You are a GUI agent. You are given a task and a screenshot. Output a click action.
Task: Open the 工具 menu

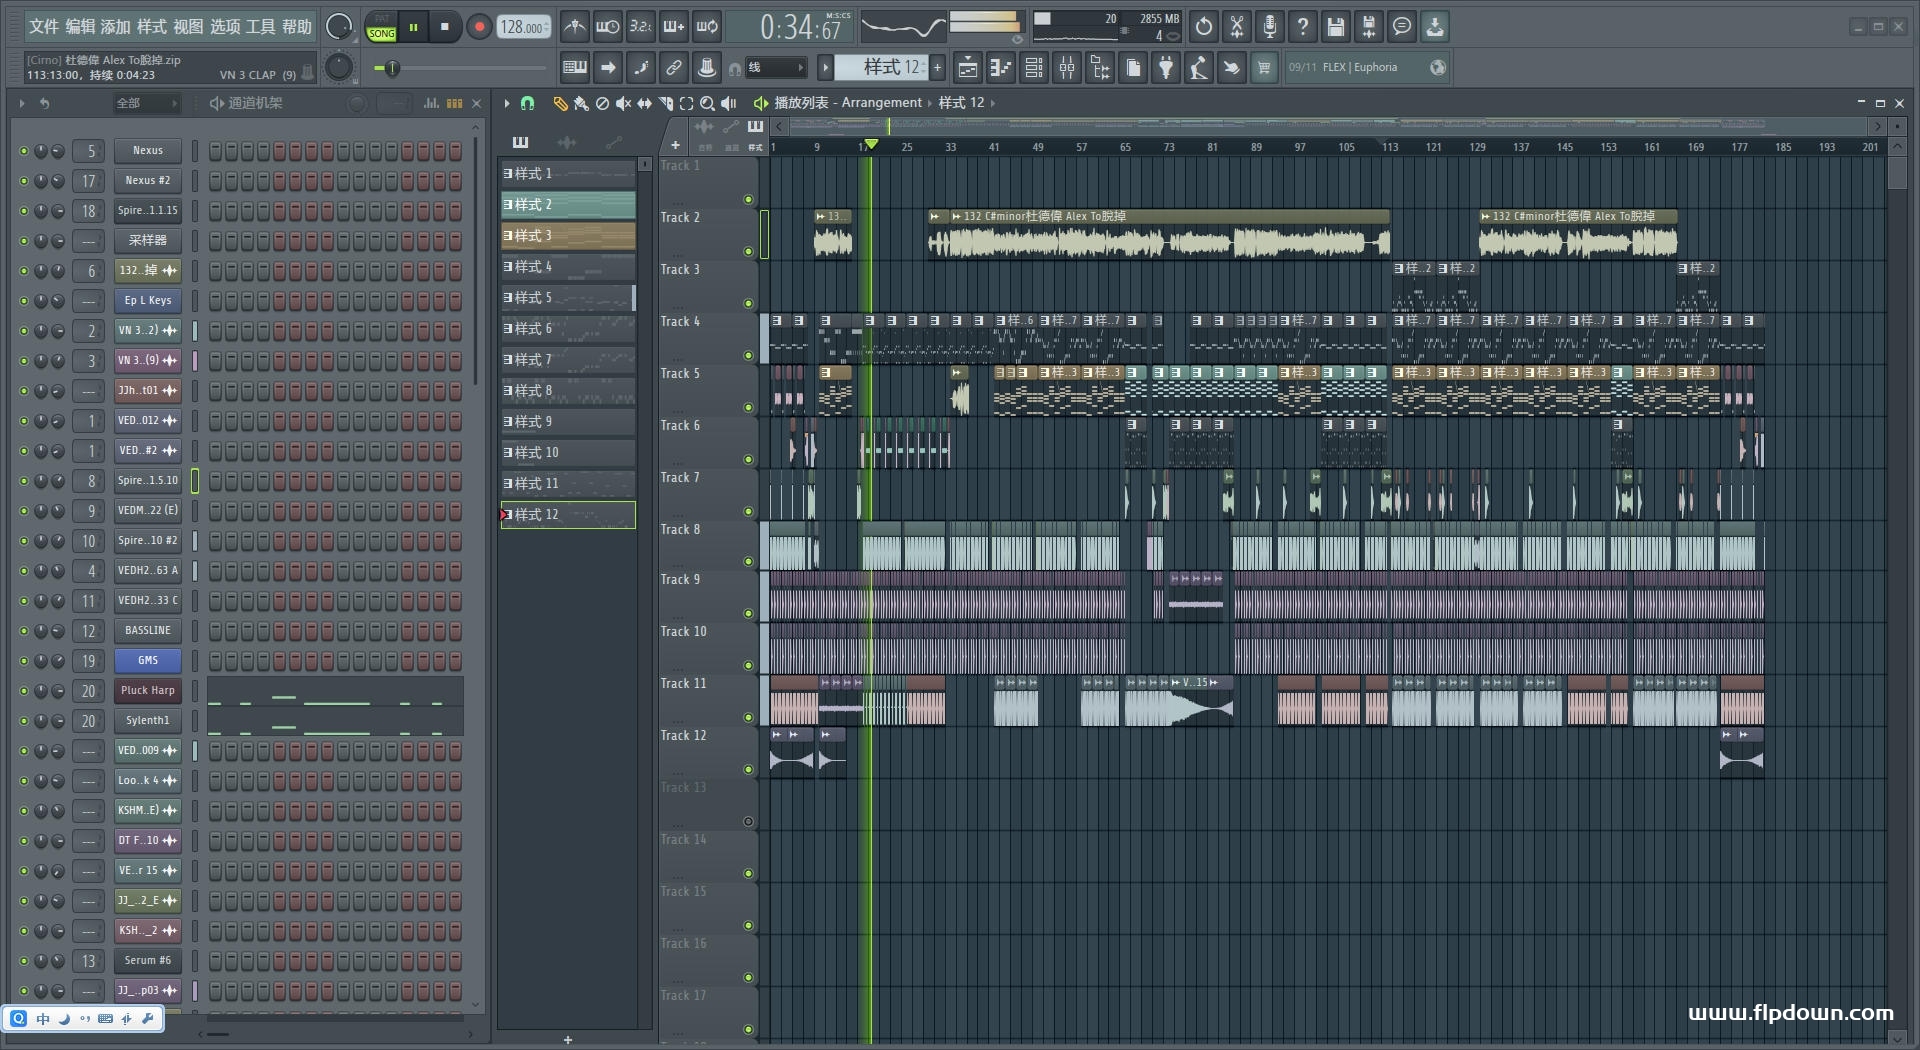click(x=260, y=27)
